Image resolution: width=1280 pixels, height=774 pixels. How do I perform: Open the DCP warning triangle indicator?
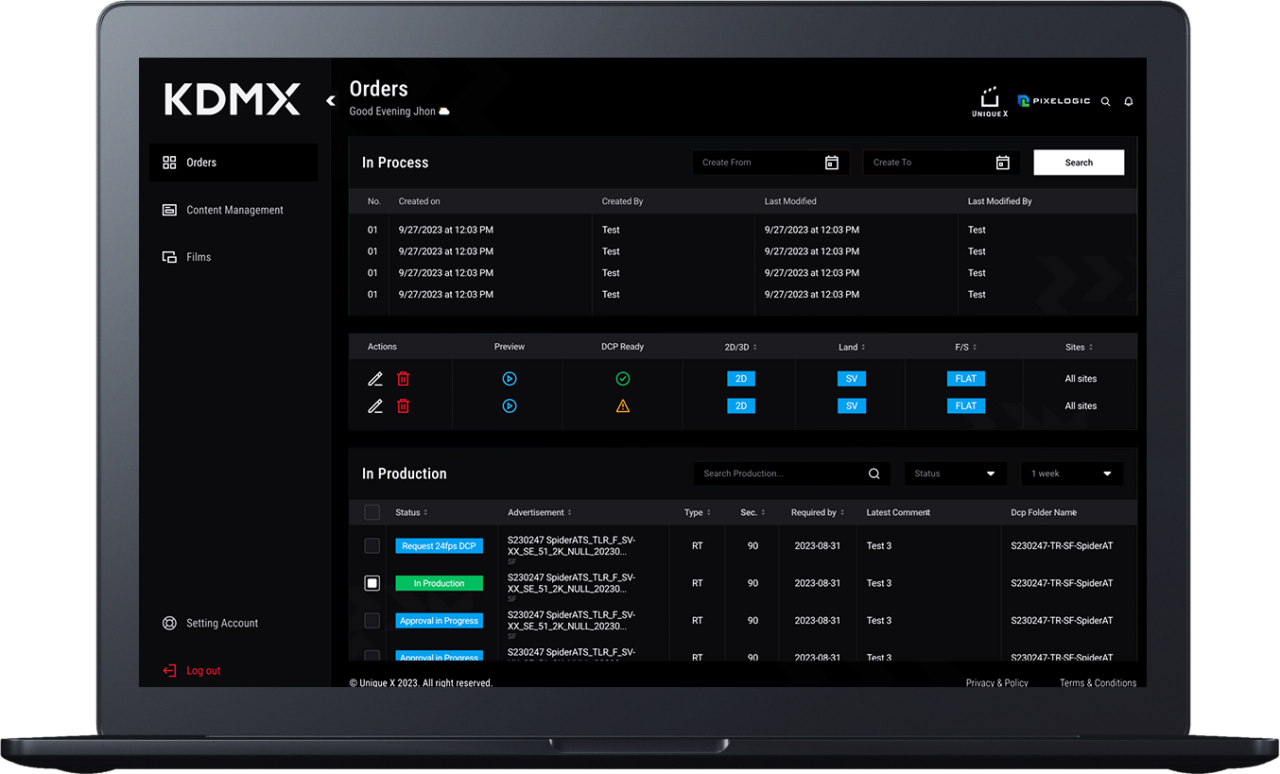click(624, 405)
